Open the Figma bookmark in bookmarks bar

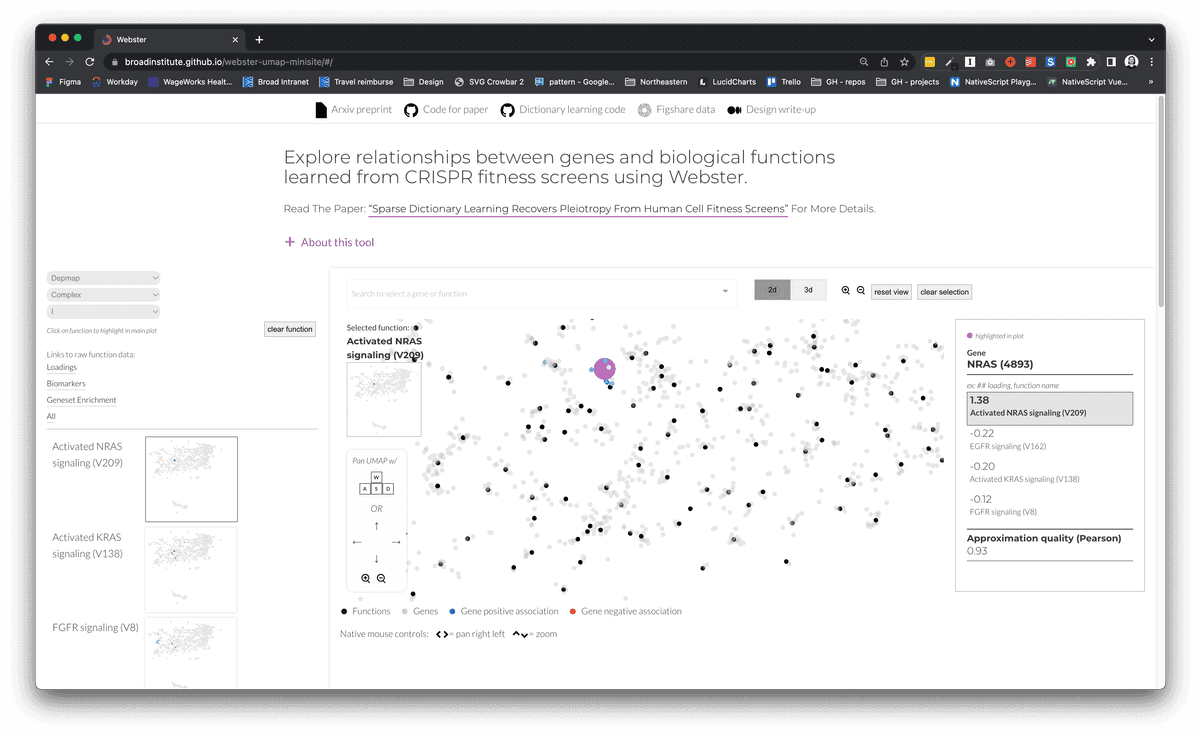[62, 81]
